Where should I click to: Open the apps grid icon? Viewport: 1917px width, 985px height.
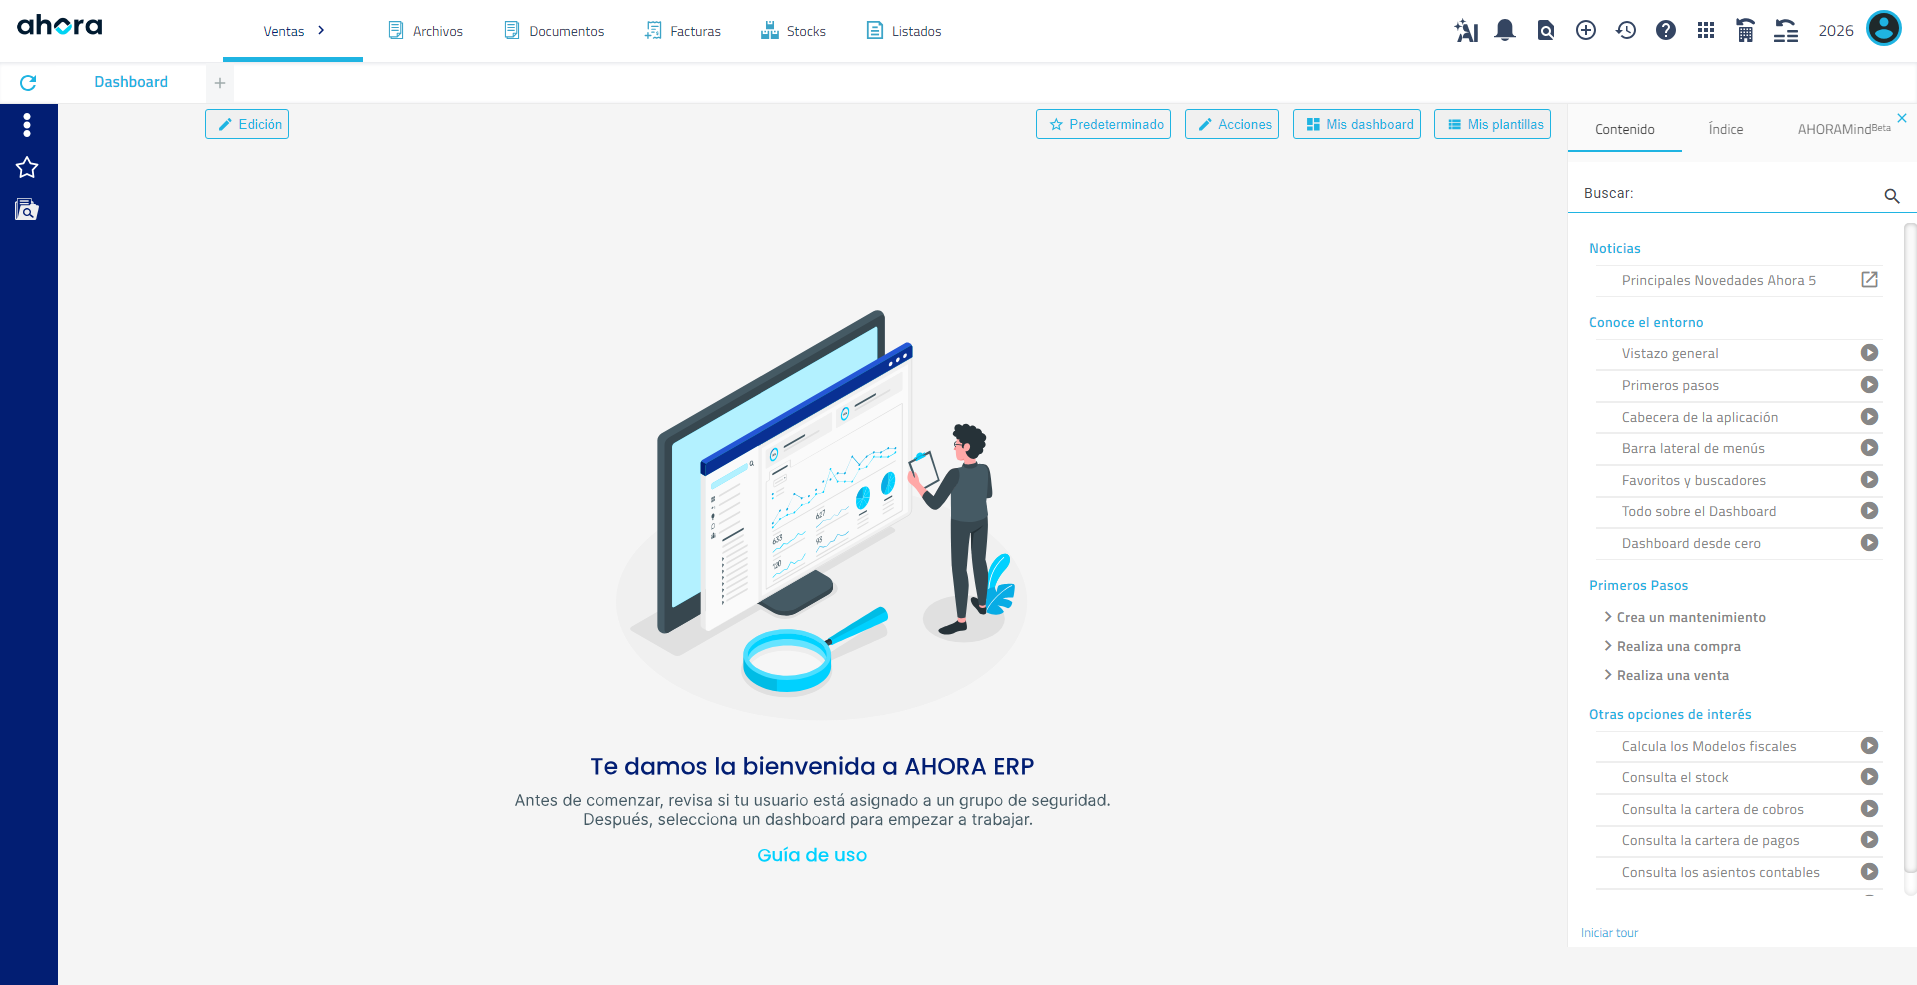pos(1706,31)
